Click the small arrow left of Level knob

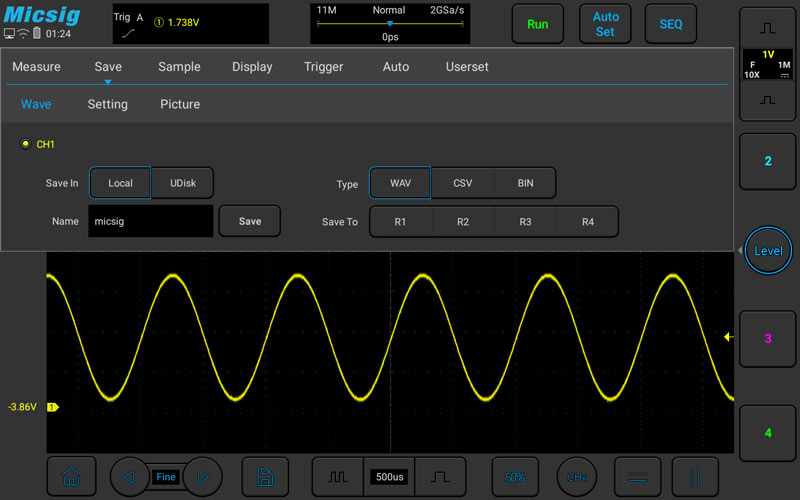[x=740, y=251]
